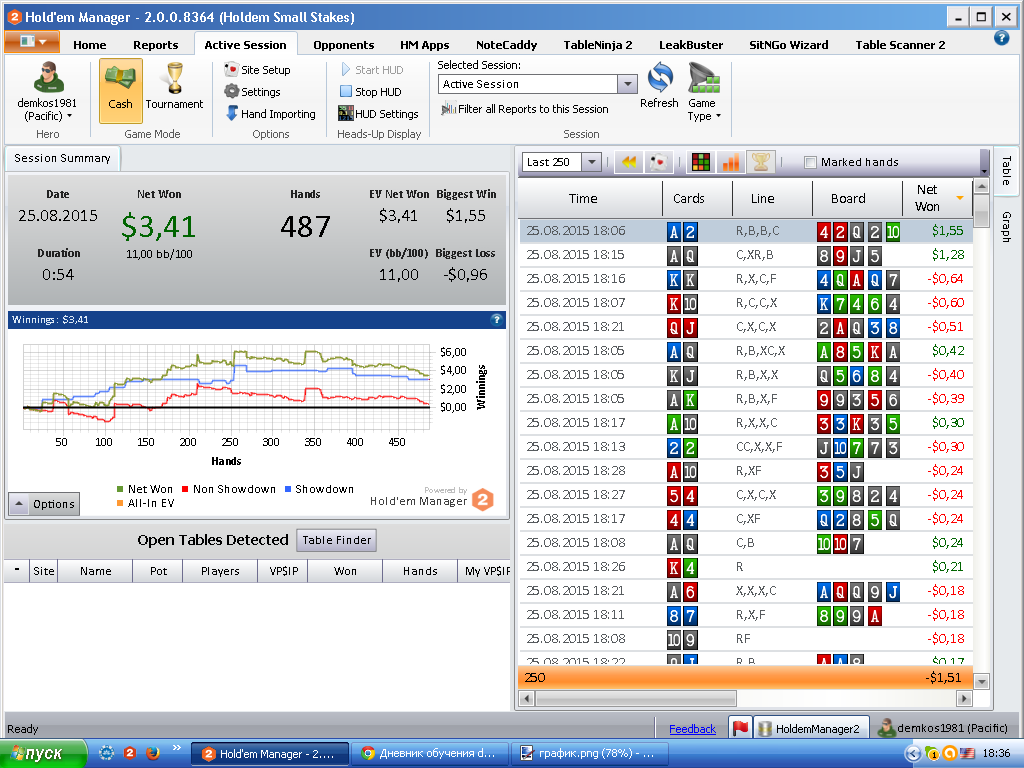Open Site Setup options
This screenshot has width=1024, height=768.
tap(257, 70)
